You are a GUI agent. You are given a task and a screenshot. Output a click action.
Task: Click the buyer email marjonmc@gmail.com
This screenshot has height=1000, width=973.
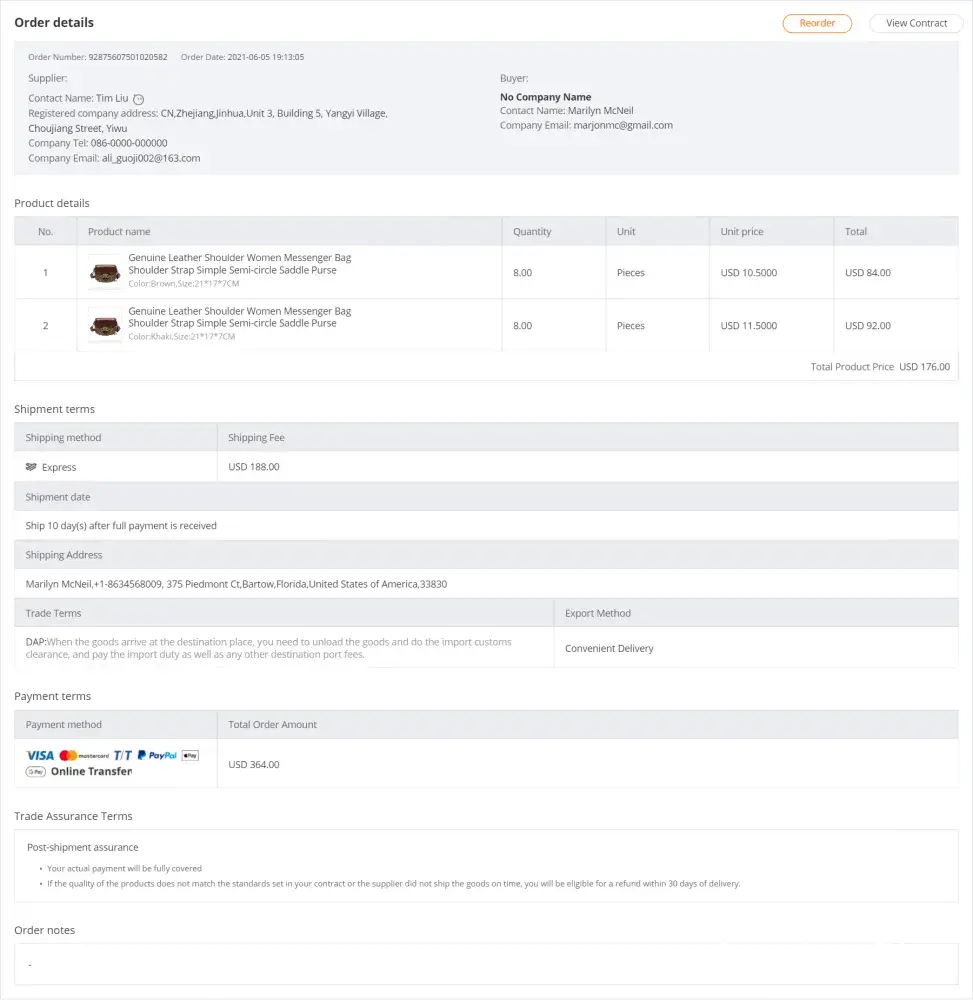(x=622, y=126)
